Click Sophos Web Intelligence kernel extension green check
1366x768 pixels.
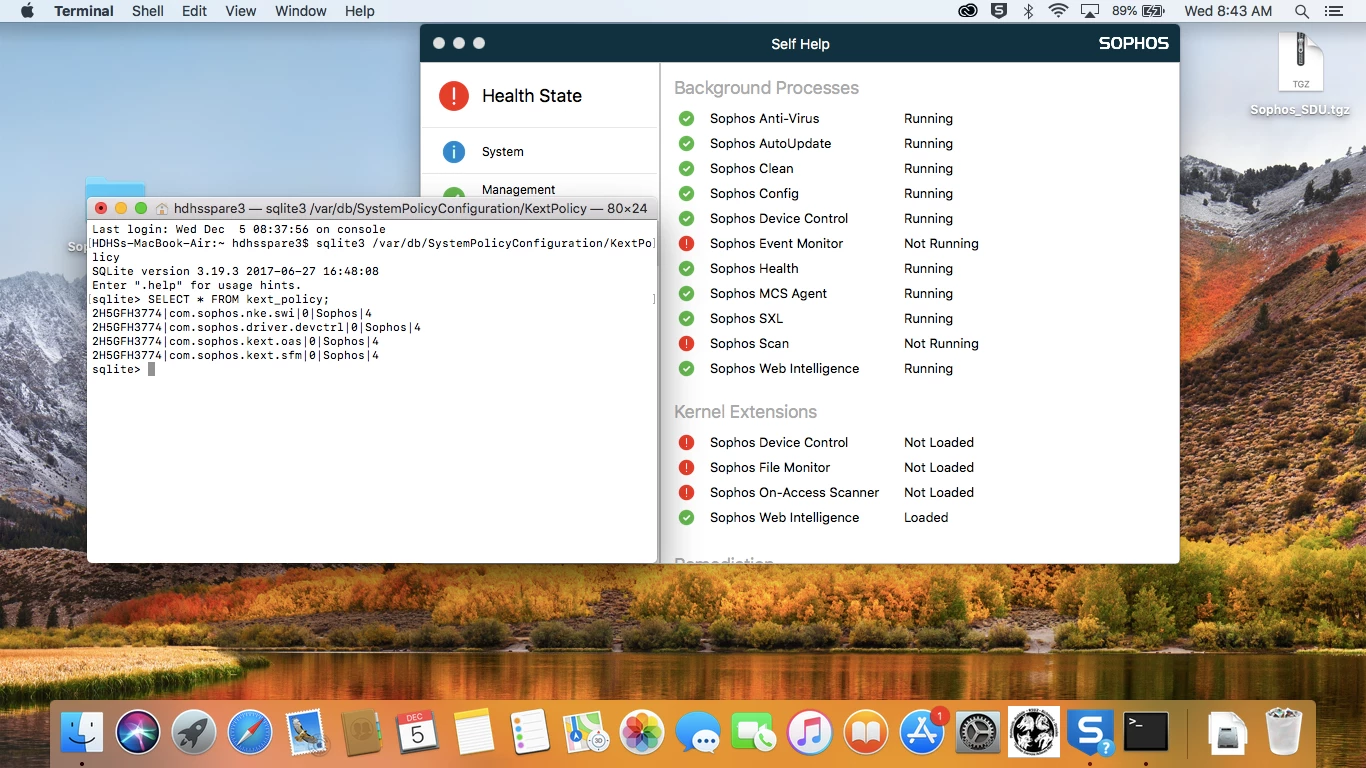[x=686, y=517]
